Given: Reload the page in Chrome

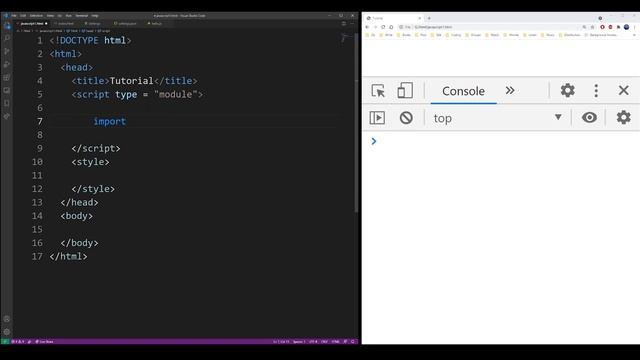Looking at the screenshot, I should pos(383,27).
